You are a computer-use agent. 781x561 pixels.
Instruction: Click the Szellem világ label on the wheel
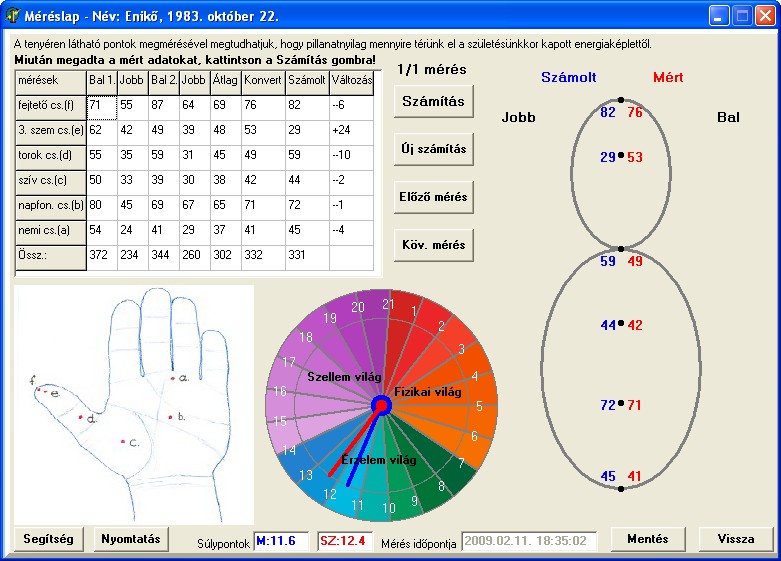click(344, 377)
